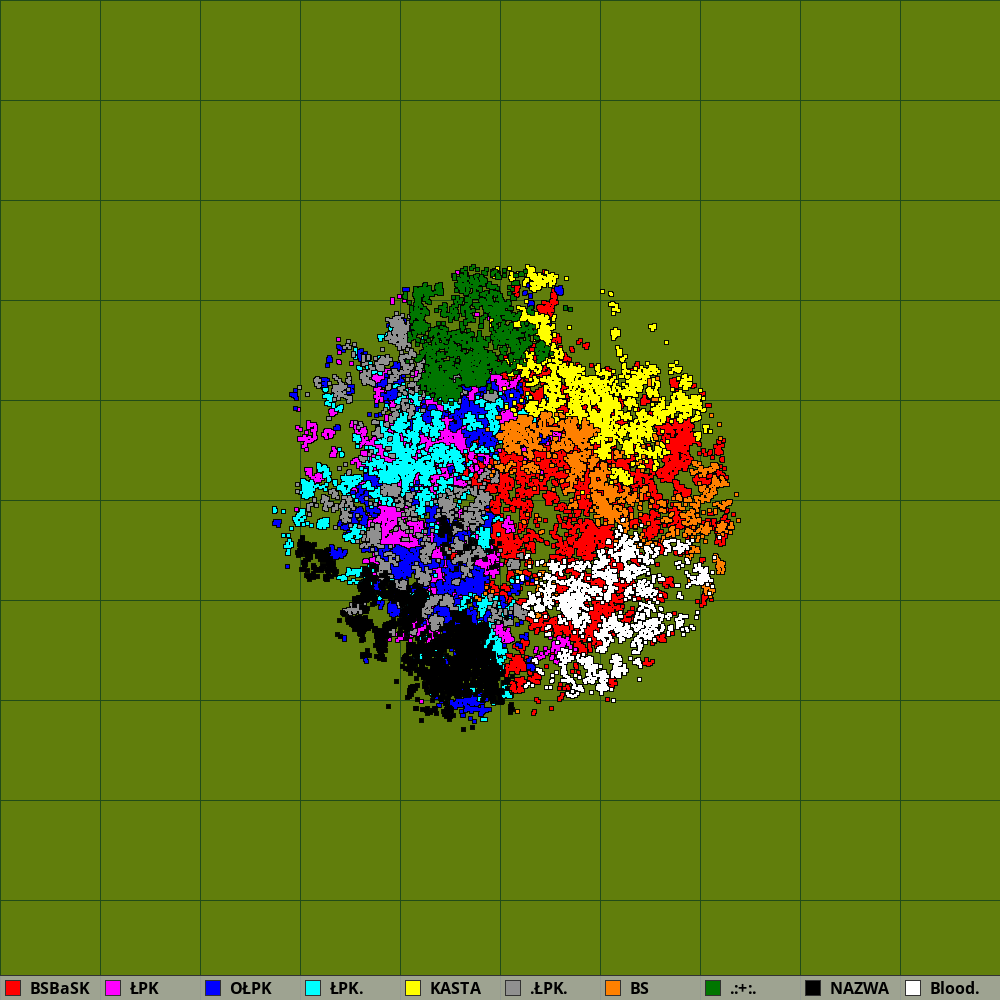Click the orange BS legend swatch
Image resolution: width=1000 pixels, height=1000 pixels.
[613, 988]
